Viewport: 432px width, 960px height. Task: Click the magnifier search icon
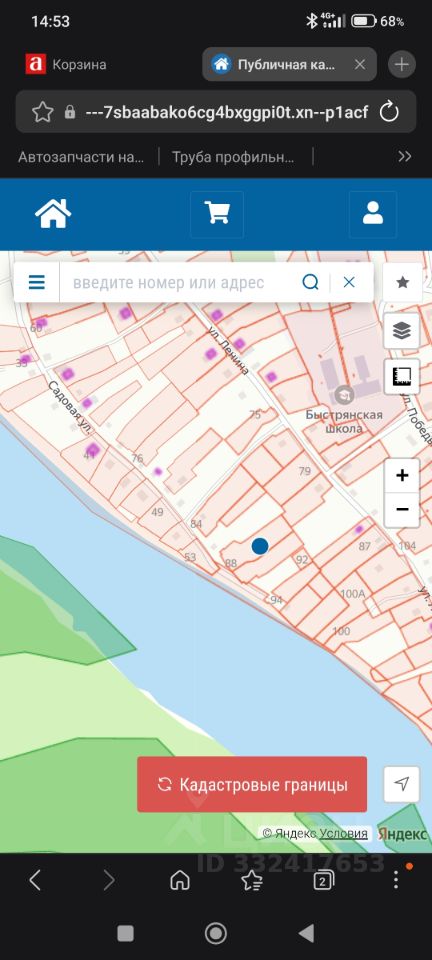(311, 282)
